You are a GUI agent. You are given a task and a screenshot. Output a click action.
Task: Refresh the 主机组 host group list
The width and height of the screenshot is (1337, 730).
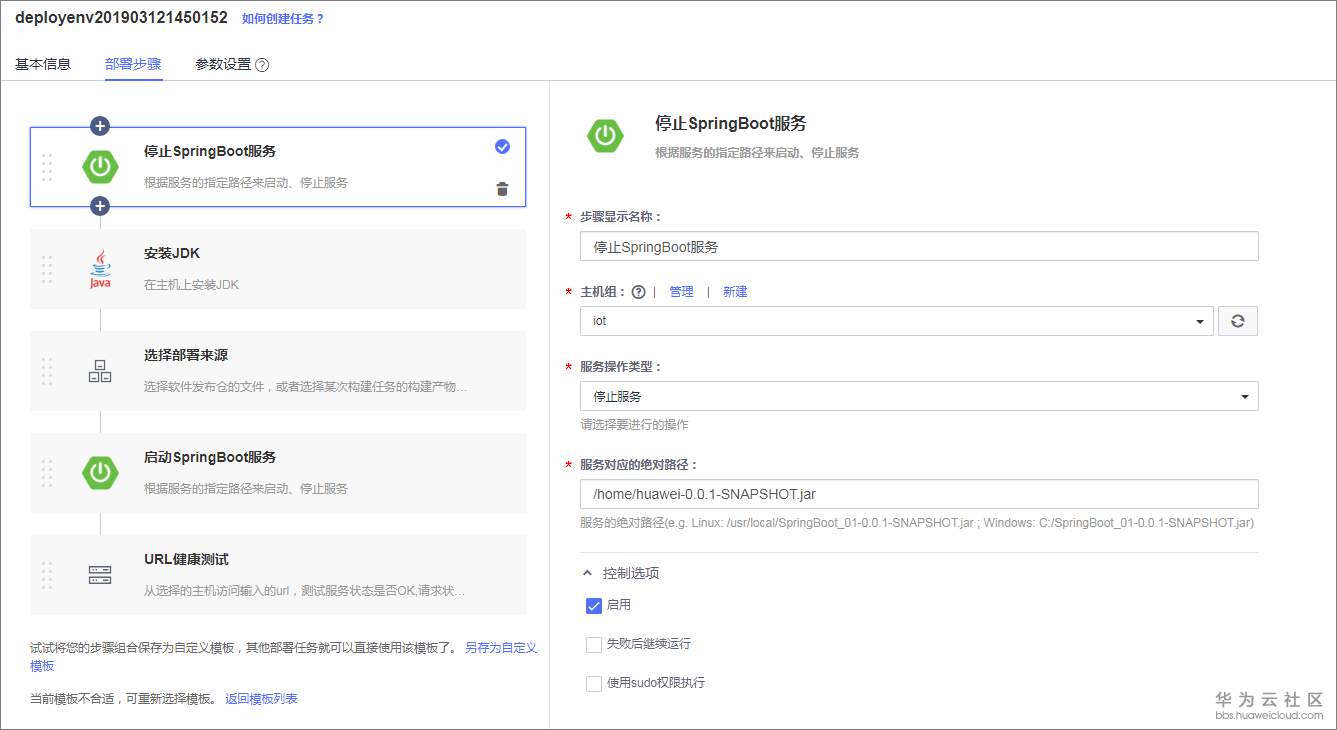click(x=1238, y=321)
